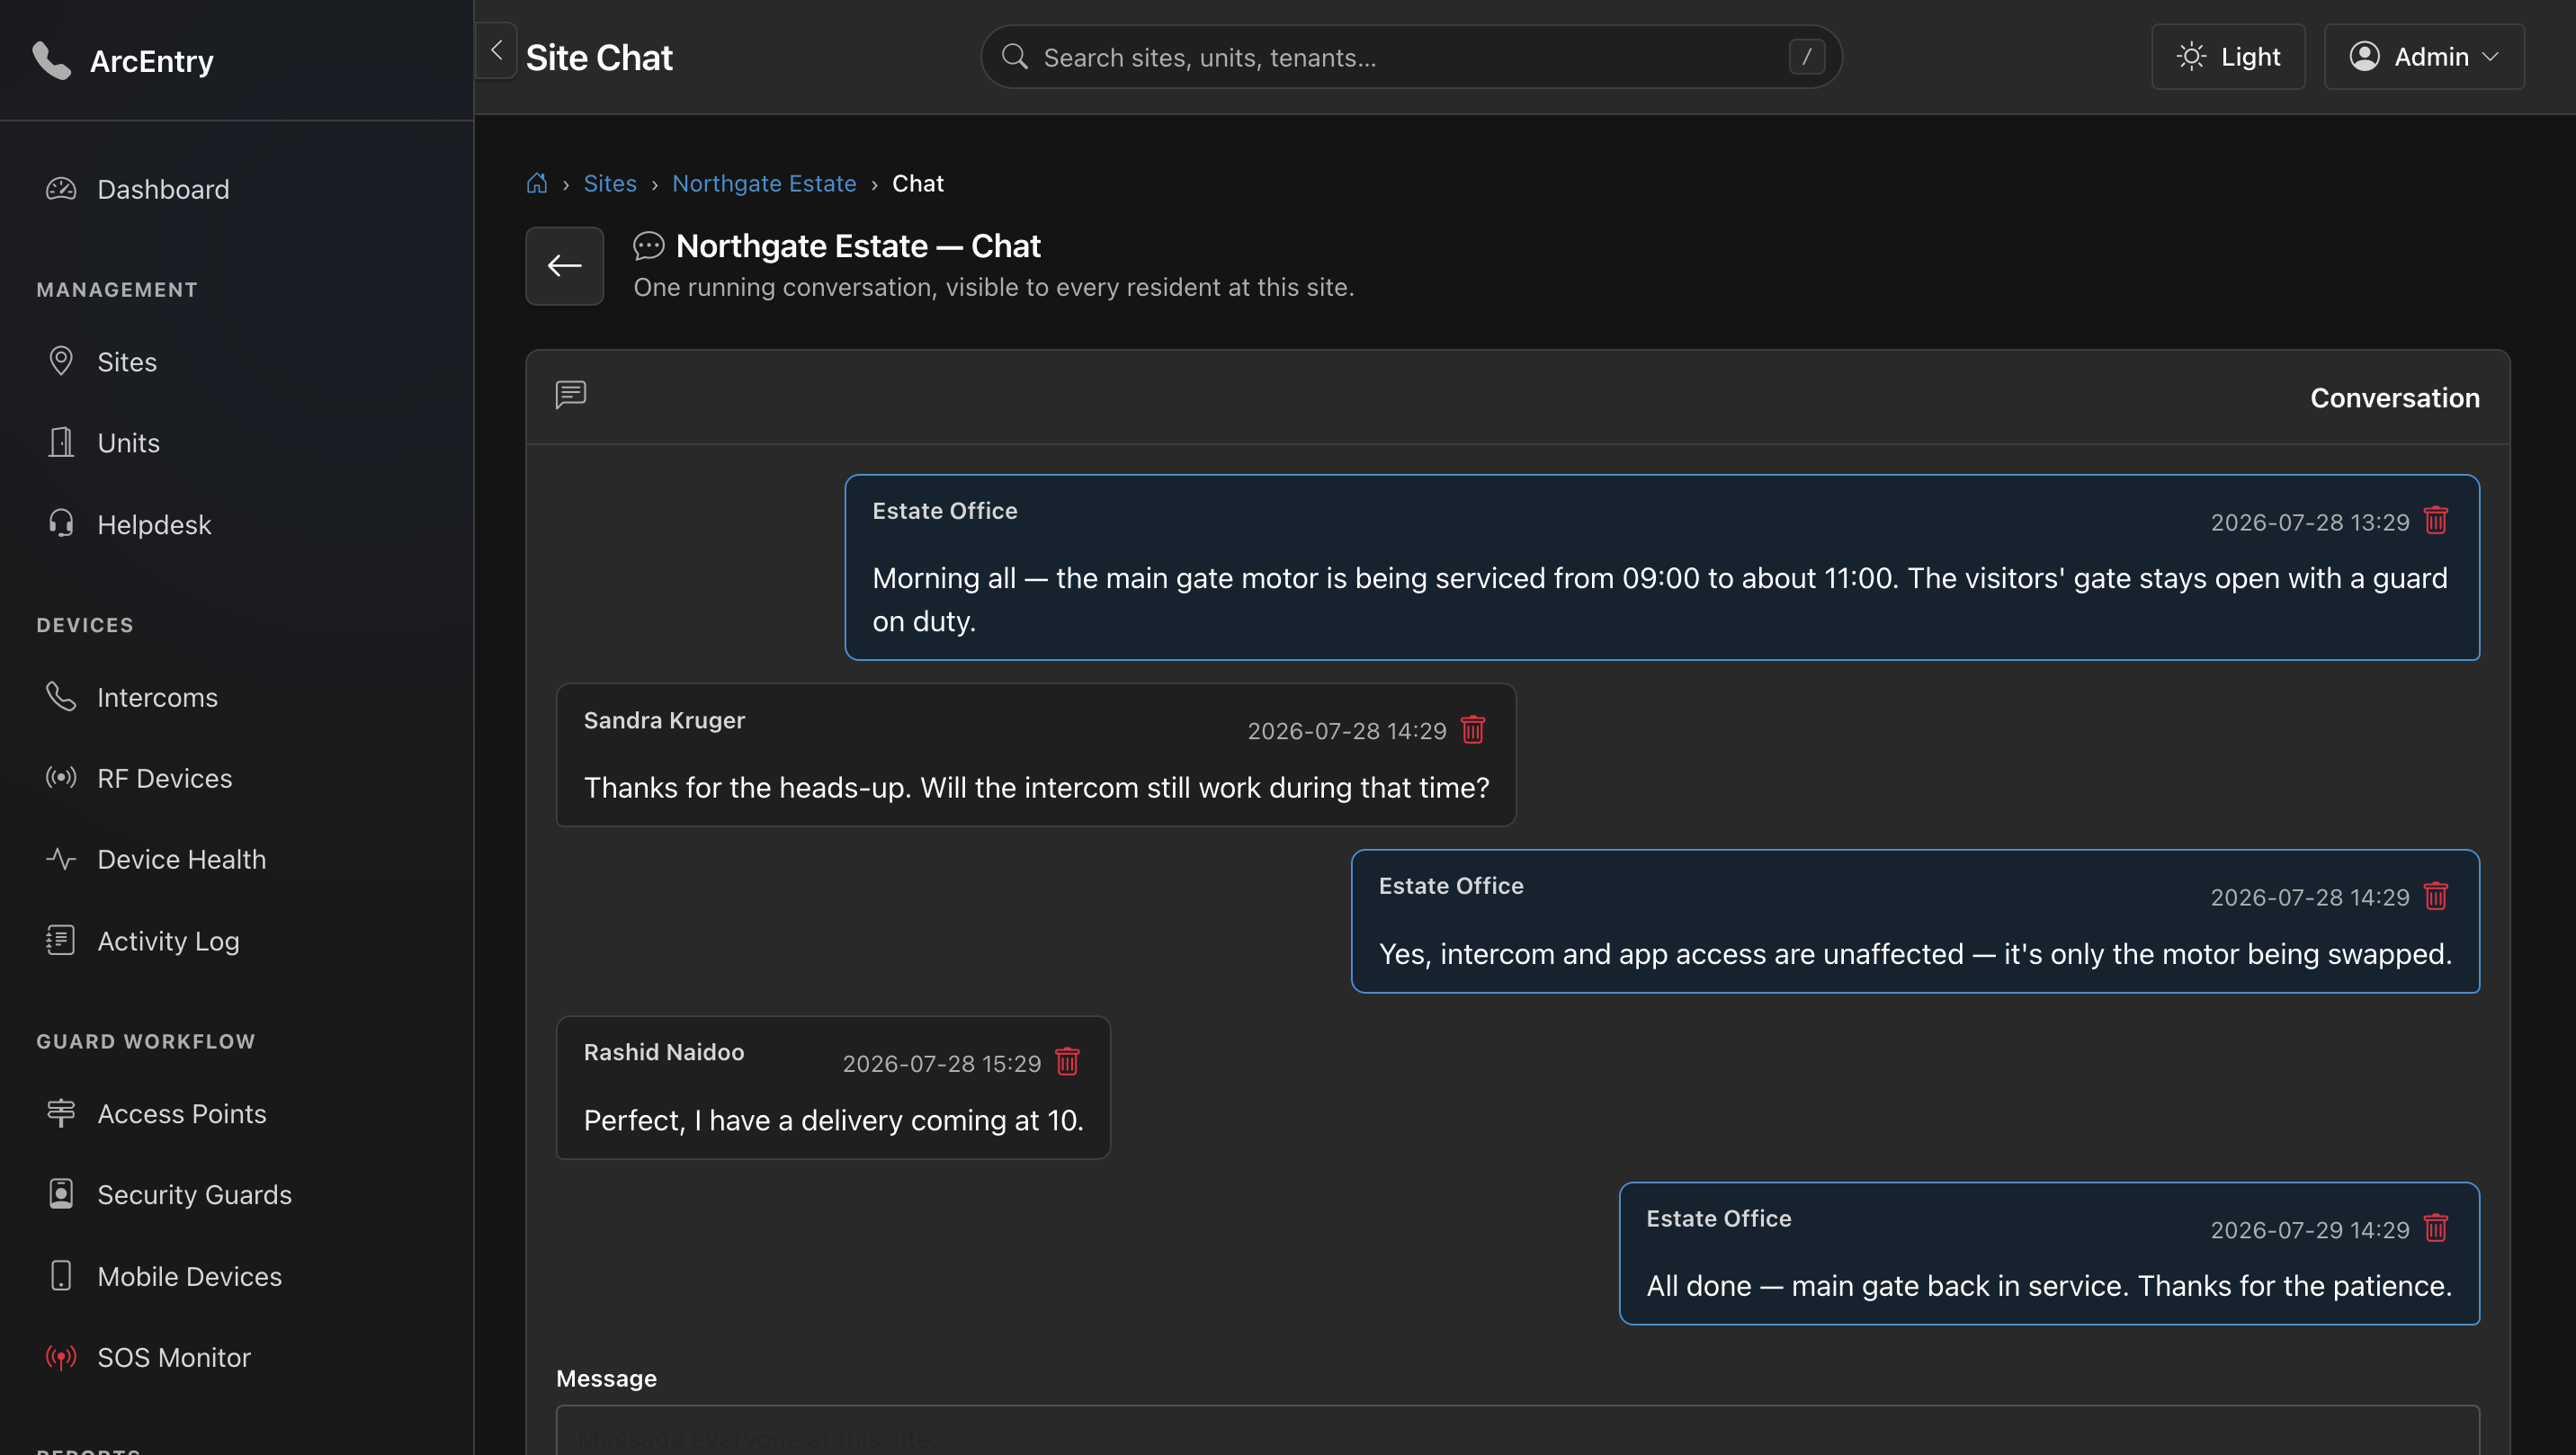Click the slash shortcut key hint

point(1806,57)
